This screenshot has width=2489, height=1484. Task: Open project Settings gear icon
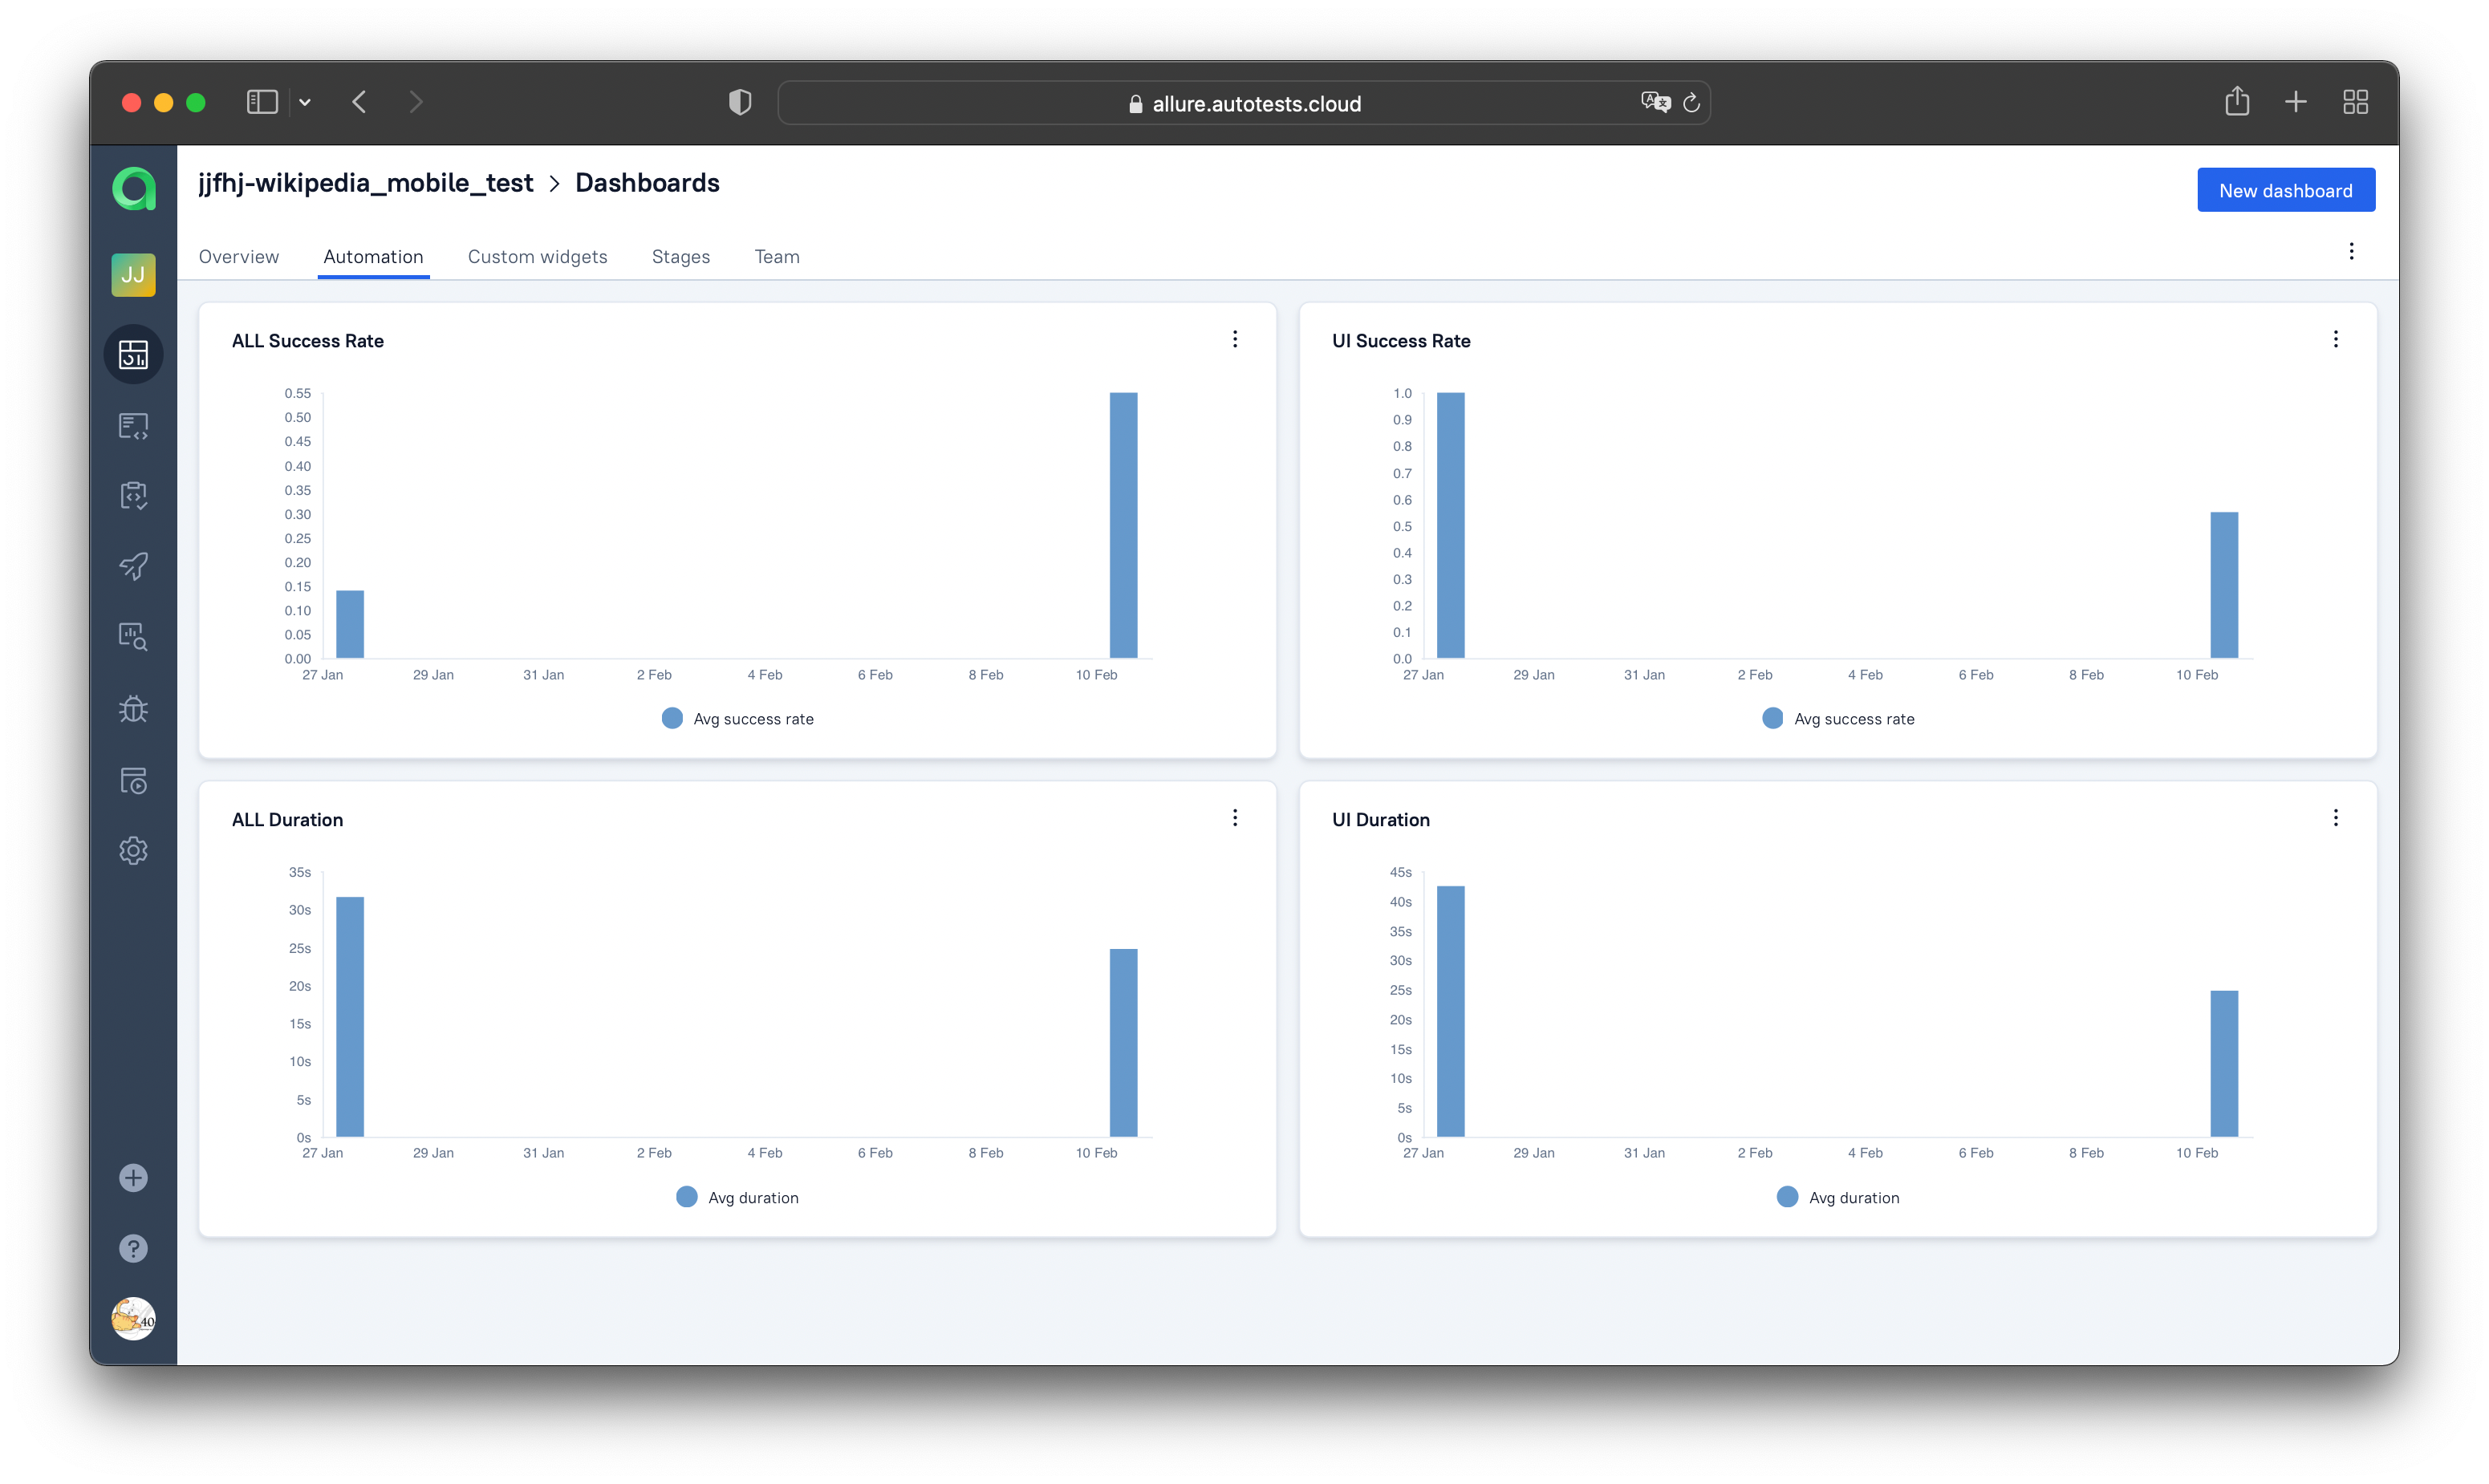point(133,851)
